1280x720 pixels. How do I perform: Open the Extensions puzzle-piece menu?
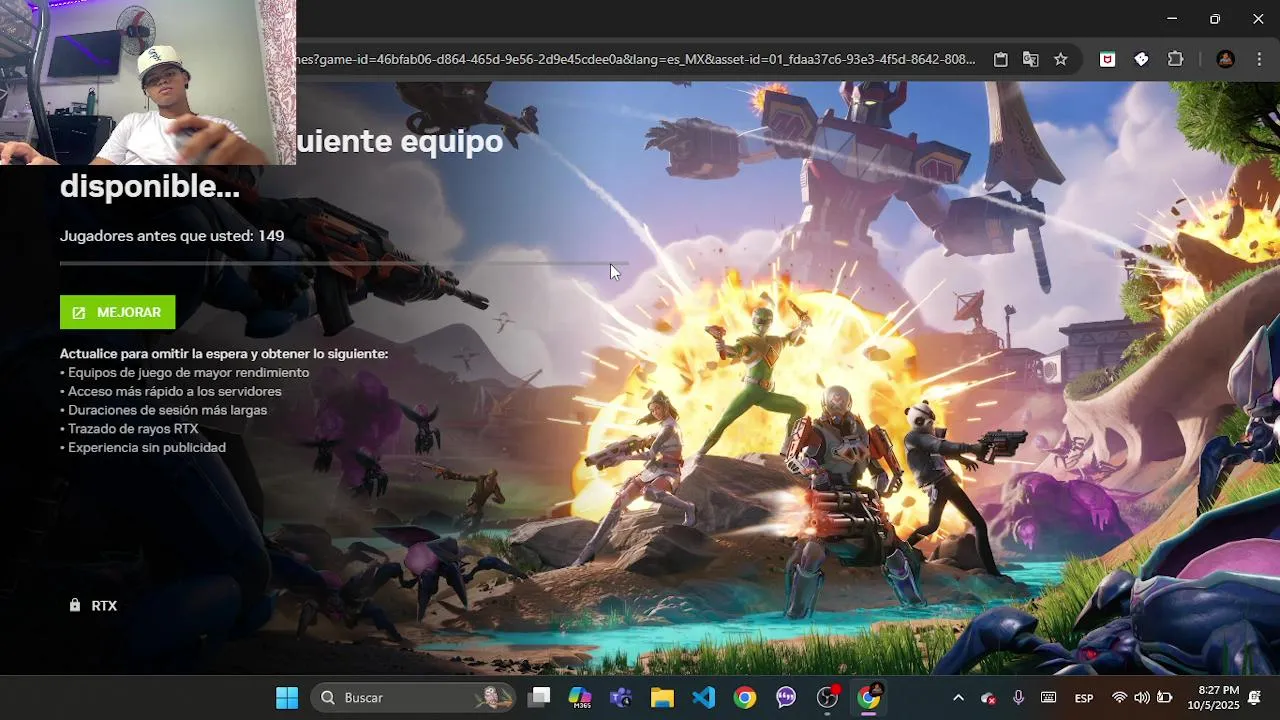pos(1175,59)
